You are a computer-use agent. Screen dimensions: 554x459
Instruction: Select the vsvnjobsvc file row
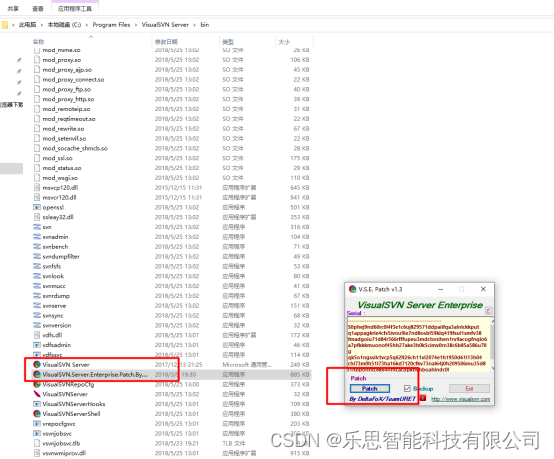point(171,433)
